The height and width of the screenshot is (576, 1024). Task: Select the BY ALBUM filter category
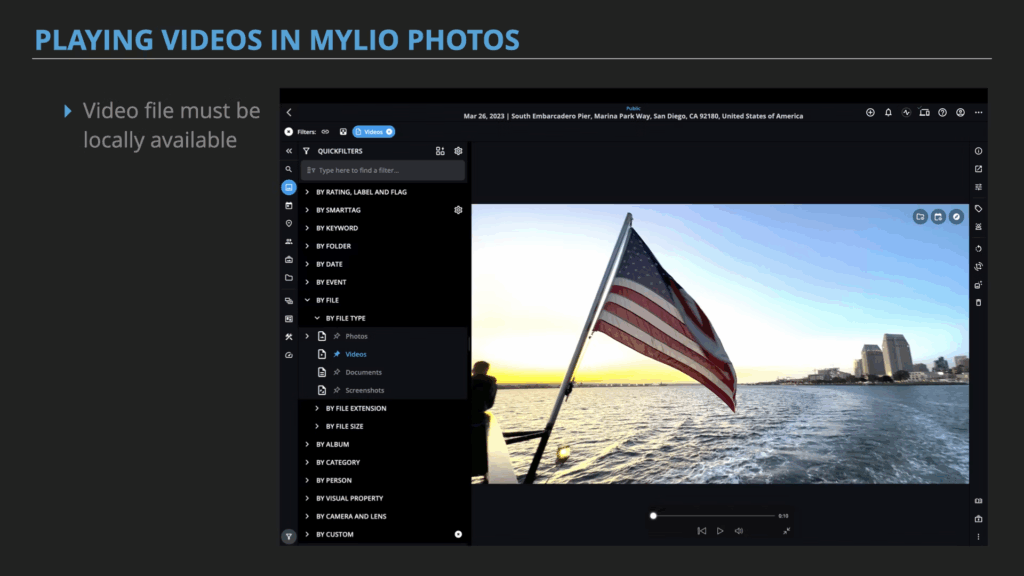click(x=332, y=444)
